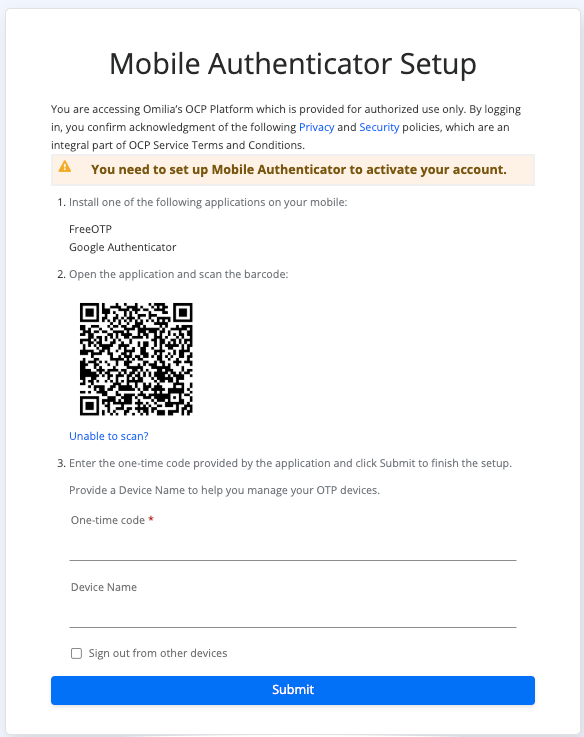
Task: Click the activate-your-account warning message text
Action: [299, 170]
